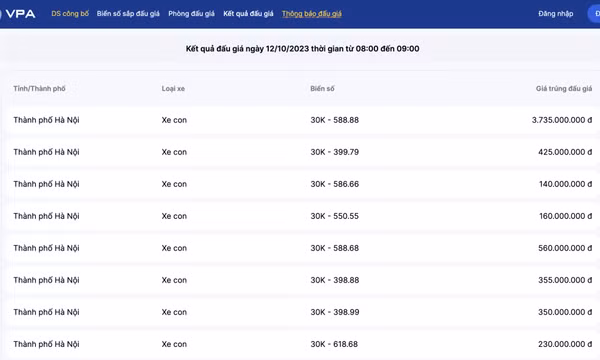Click the Đăng nhập link
This screenshot has height=360, width=600.
pyautogui.click(x=556, y=14)
